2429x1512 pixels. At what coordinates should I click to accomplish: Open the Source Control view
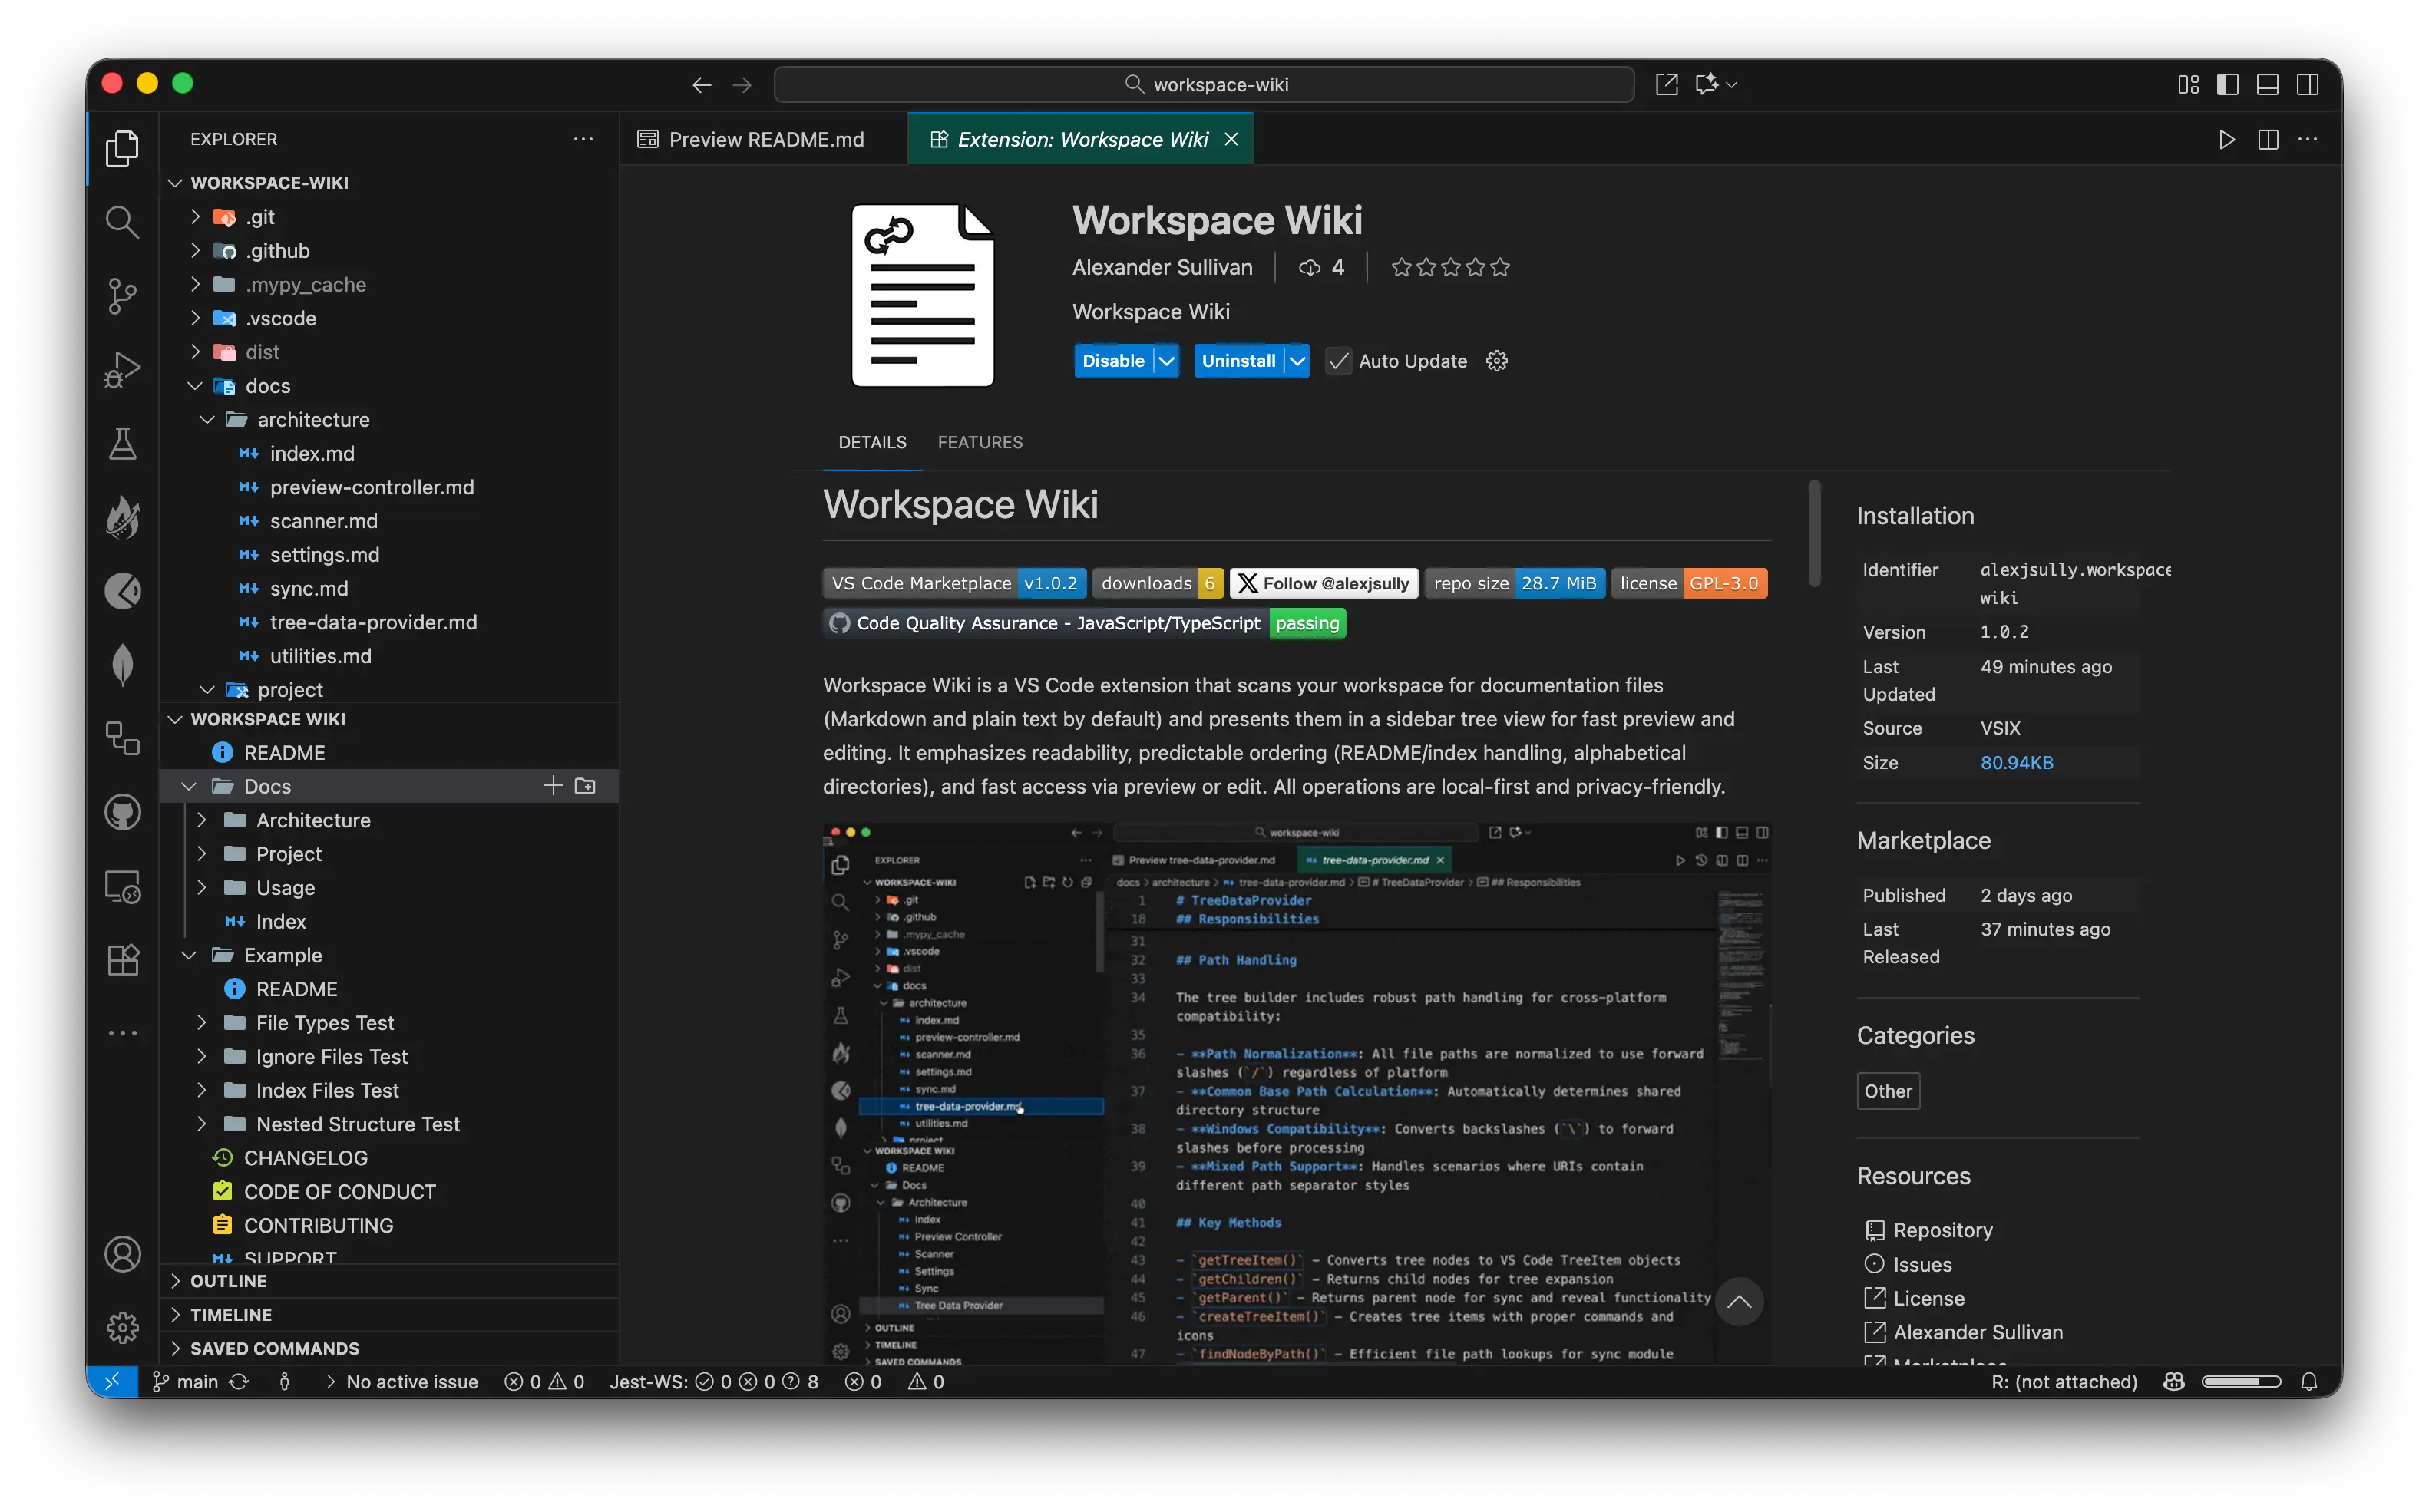[x=122, y=296]
